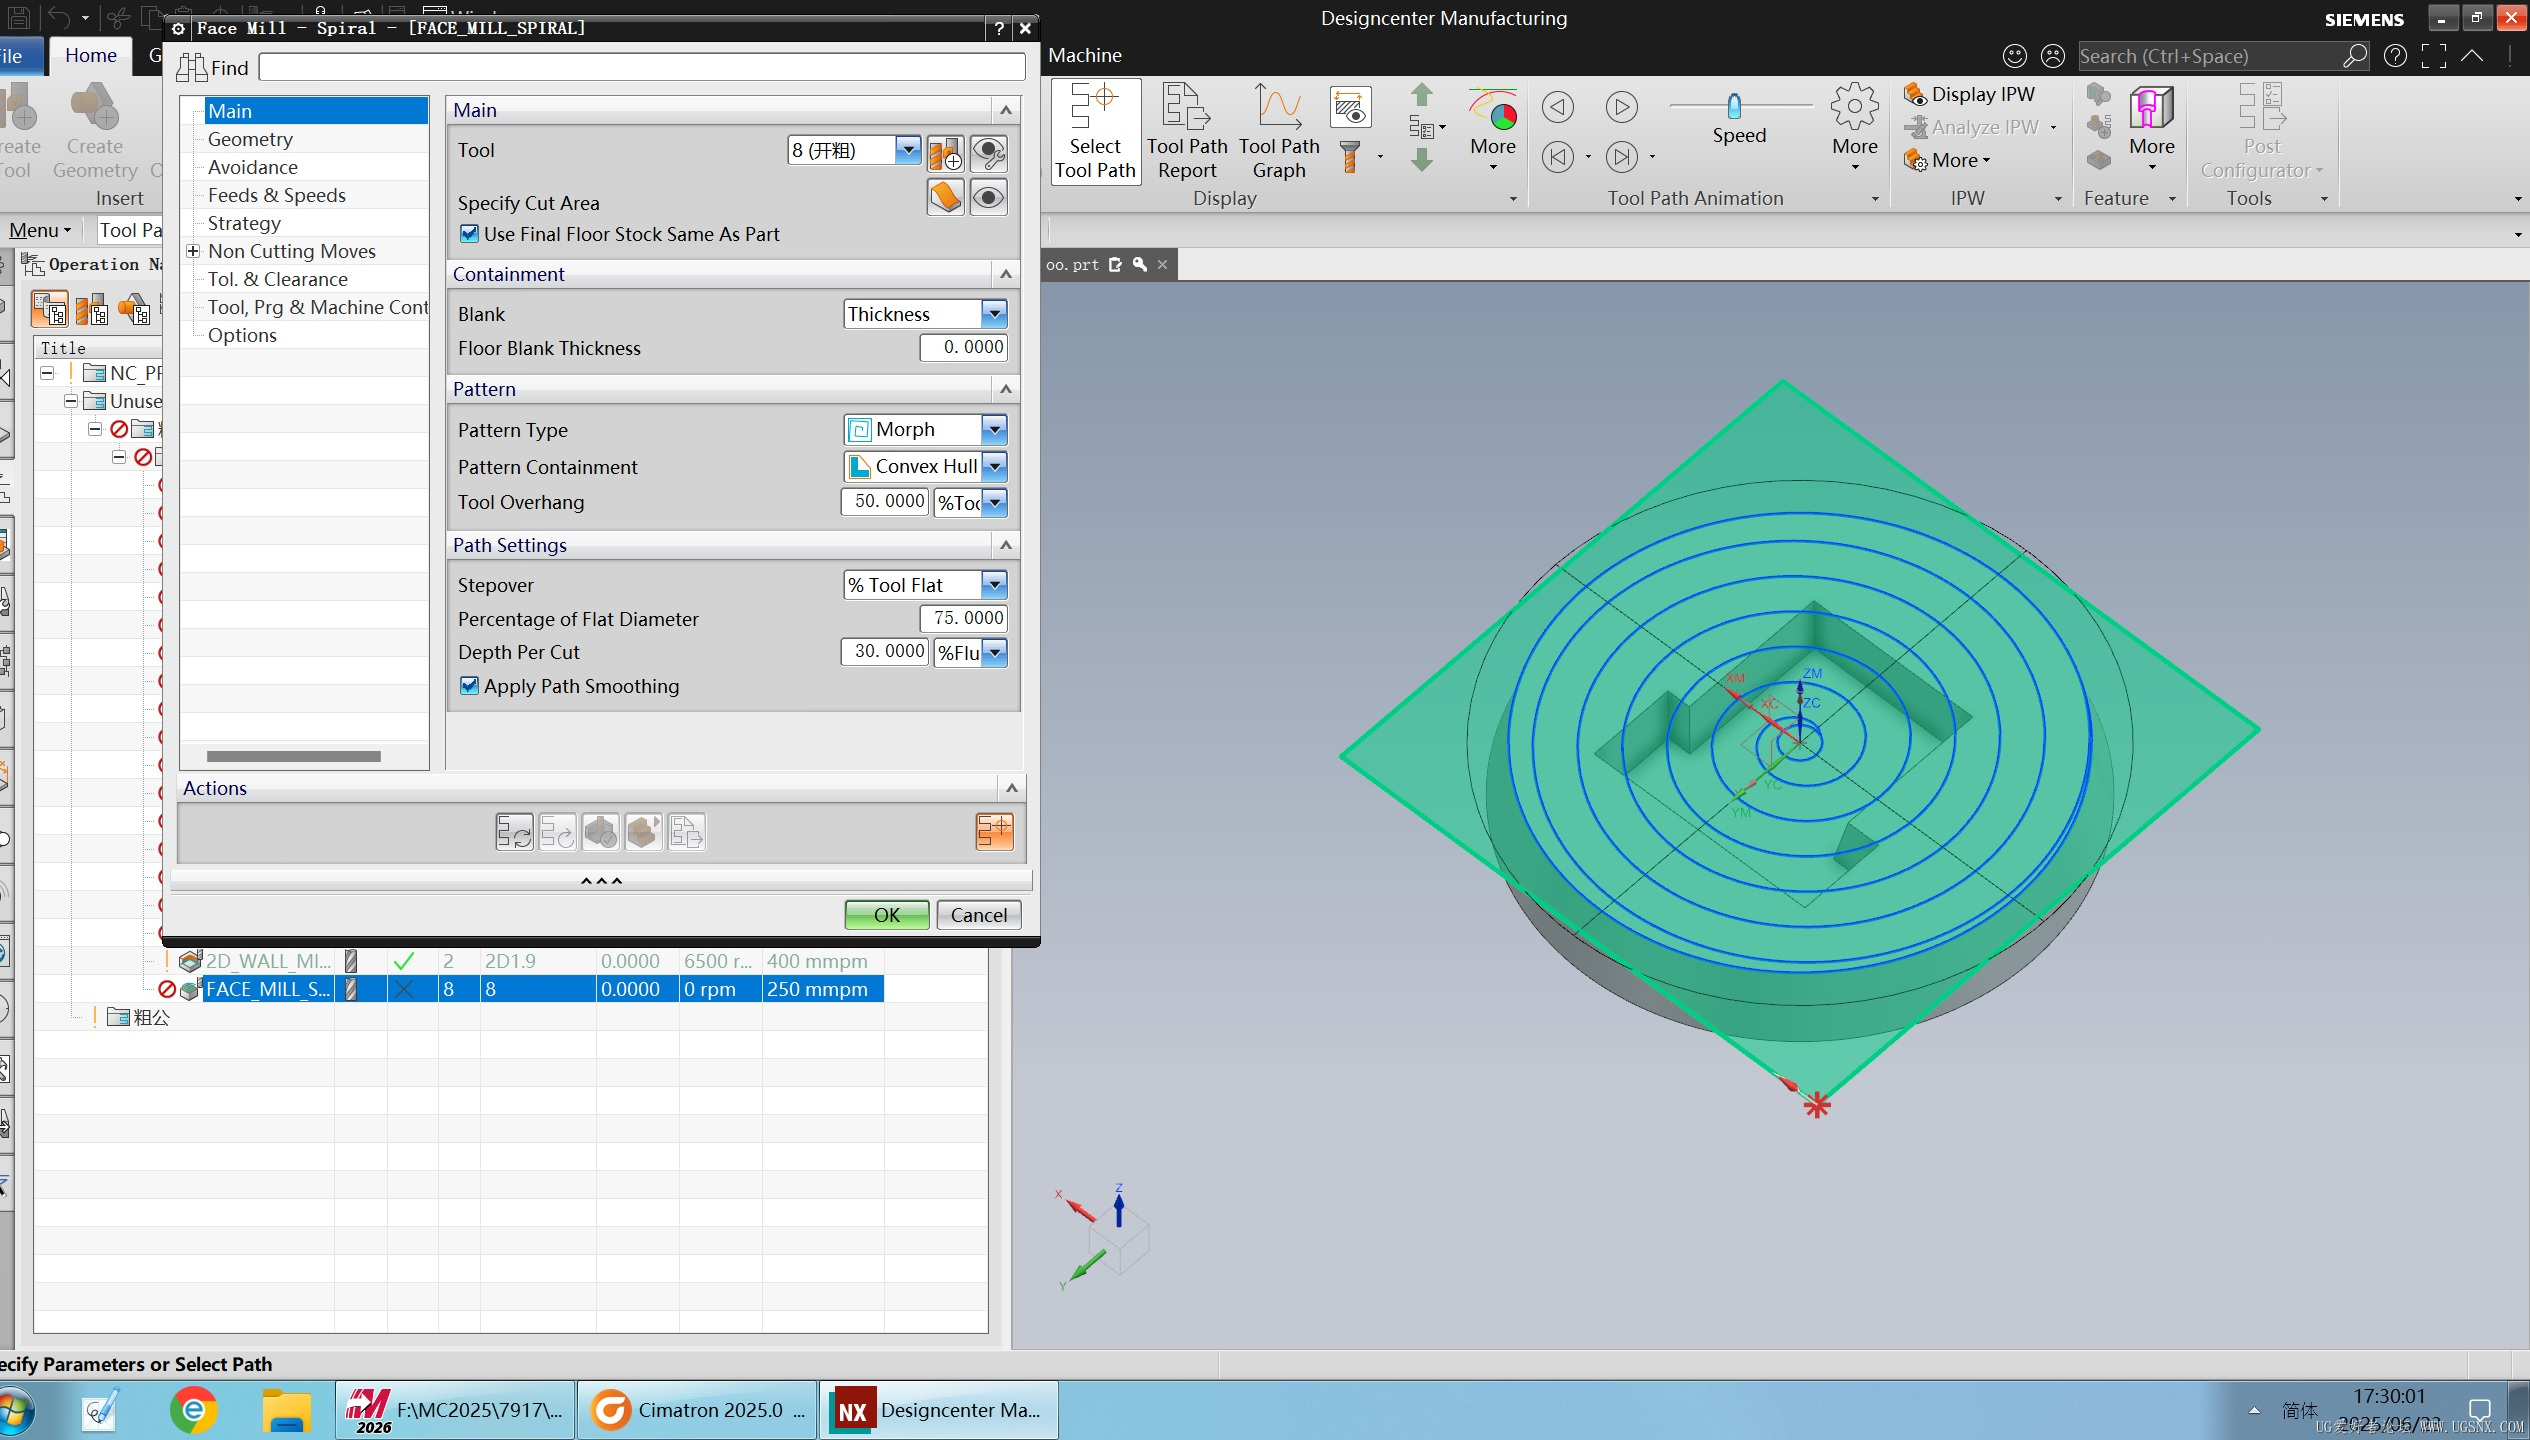Toggle the Cut Area display eye icon
Image resolution: width=2530 pixels, height=1440 pixels.
coord(988,197)
